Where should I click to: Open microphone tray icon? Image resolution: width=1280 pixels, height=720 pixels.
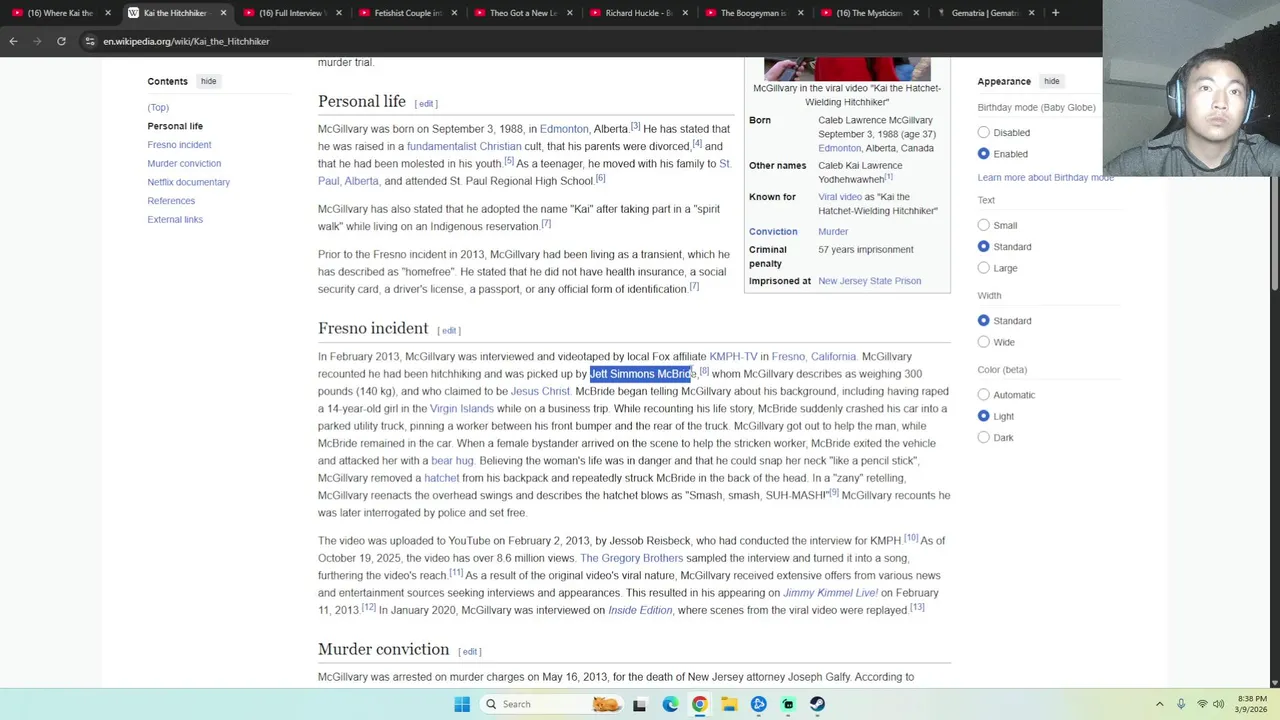point(1181,704)
